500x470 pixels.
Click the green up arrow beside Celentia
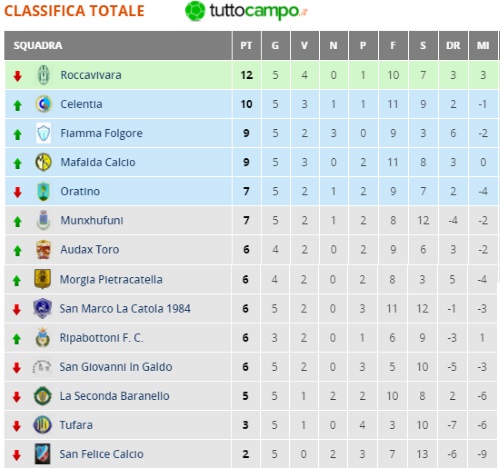[17, 105]
